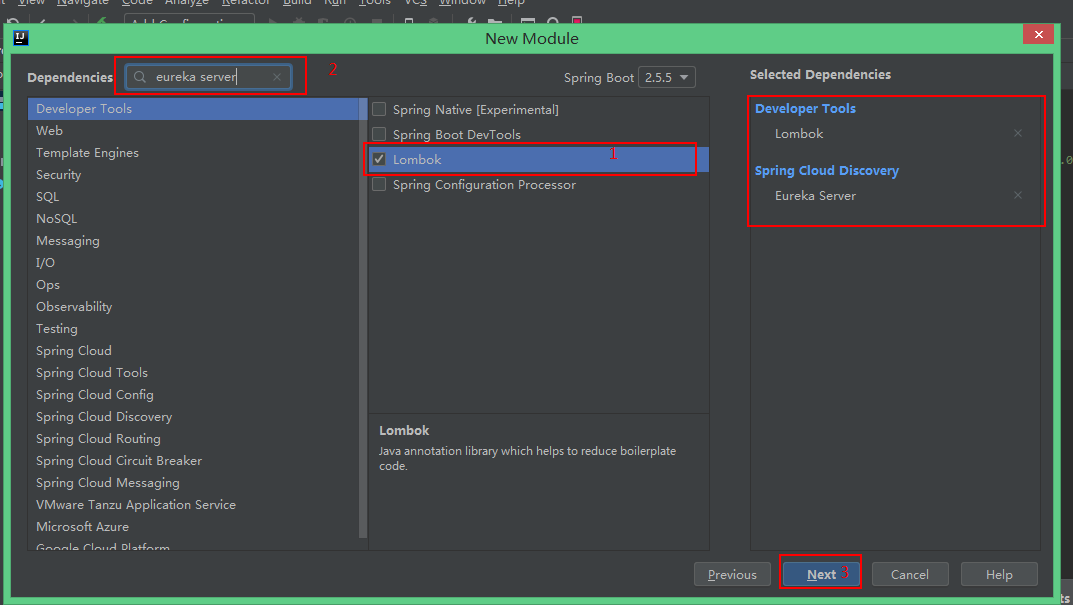Select Template Engines category

point(193,153)
